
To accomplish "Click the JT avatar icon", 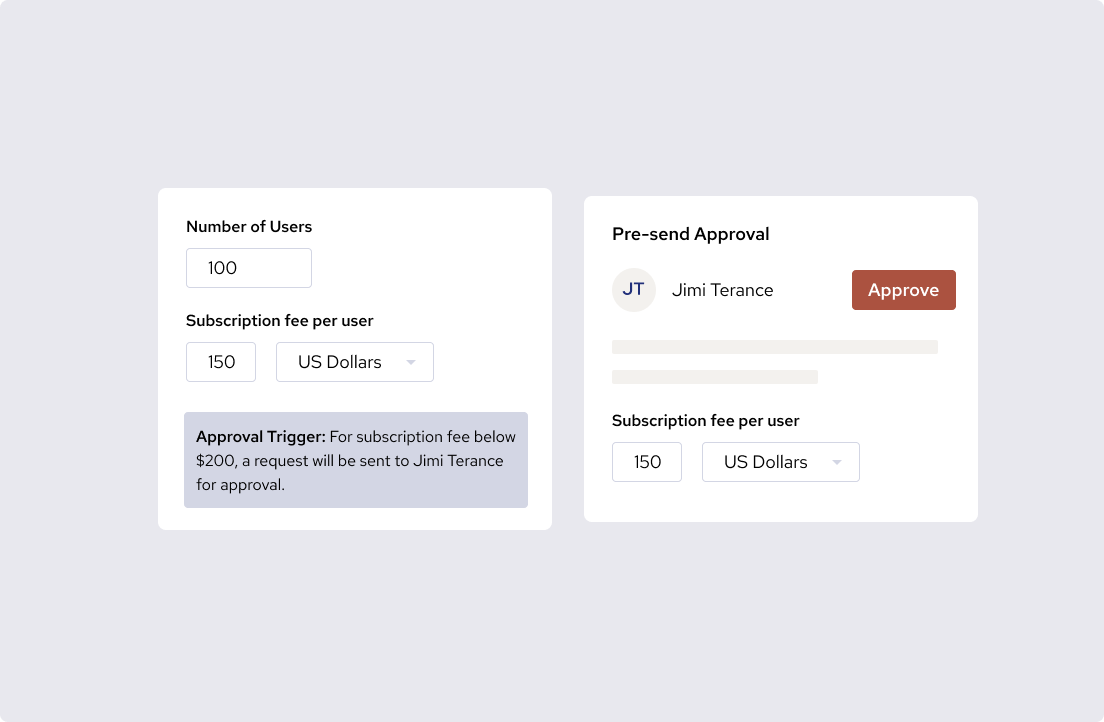I will tap(633, 290).
